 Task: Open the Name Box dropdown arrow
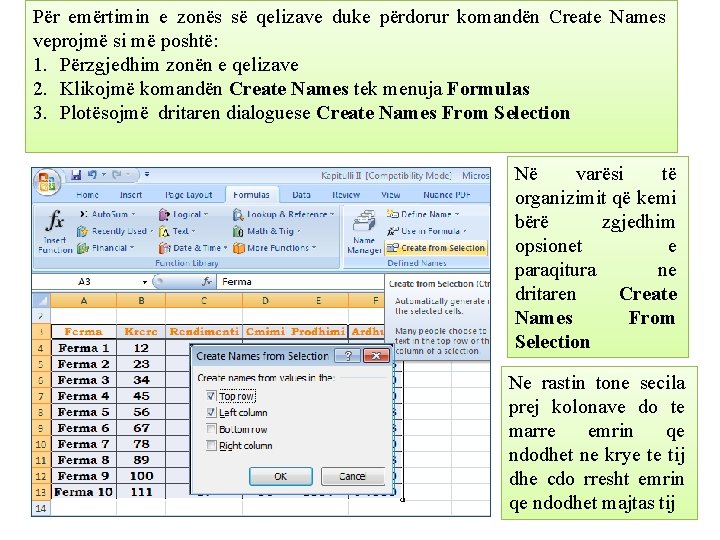point(145,282)
